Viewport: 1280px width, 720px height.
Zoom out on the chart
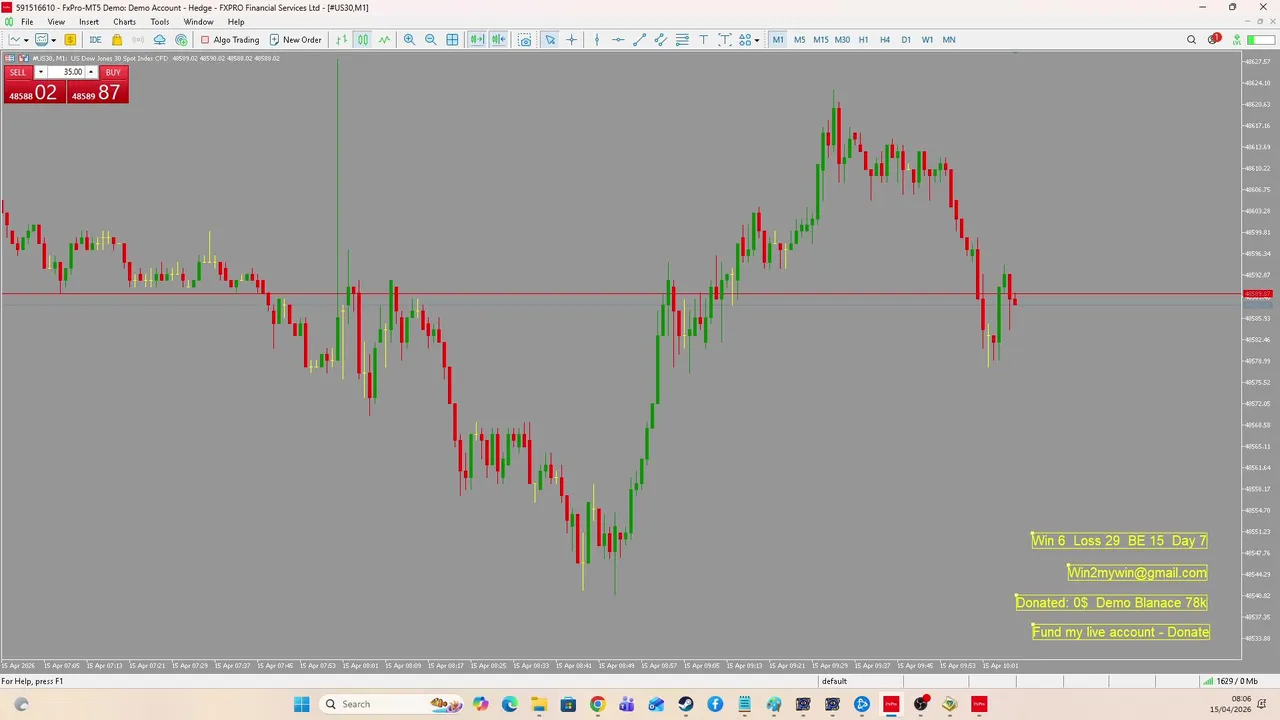[x=430, y=40]
